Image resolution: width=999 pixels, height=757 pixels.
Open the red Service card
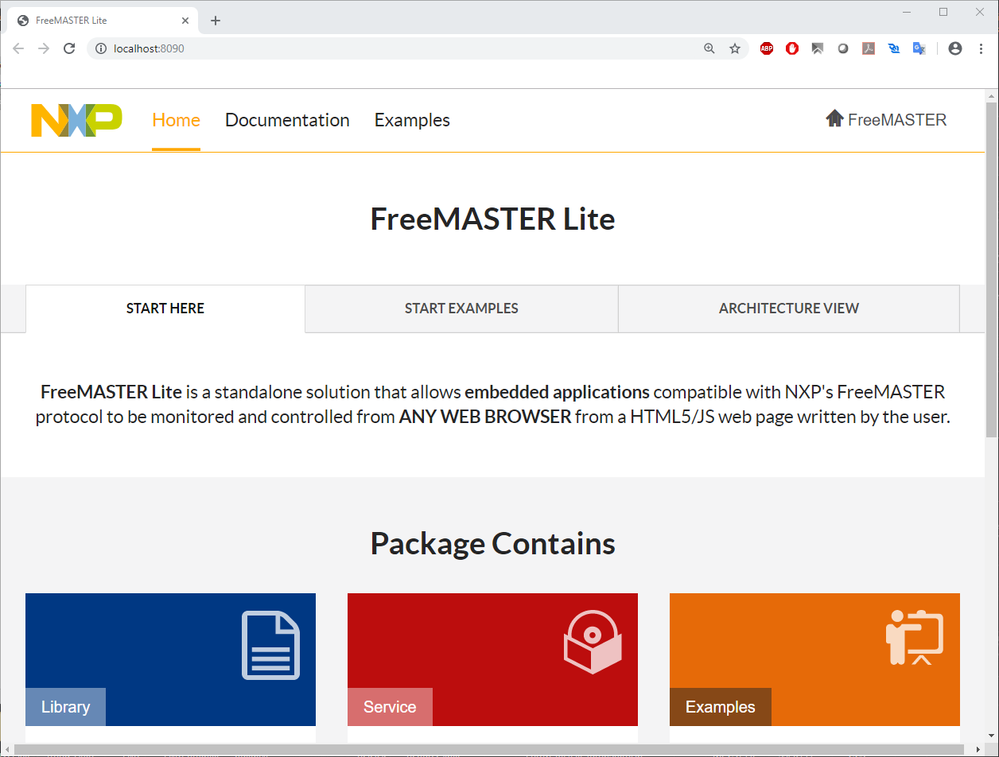coord(492,660)
